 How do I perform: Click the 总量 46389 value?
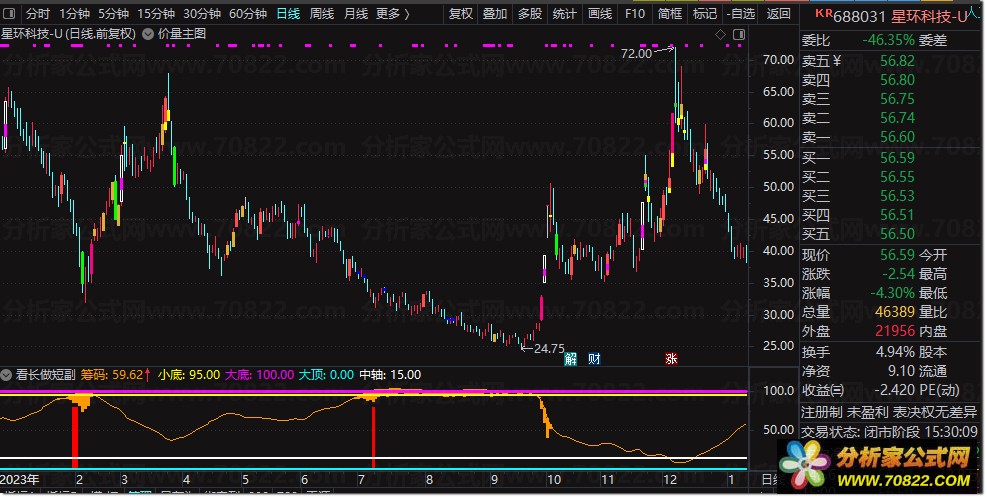pos(894,311)
